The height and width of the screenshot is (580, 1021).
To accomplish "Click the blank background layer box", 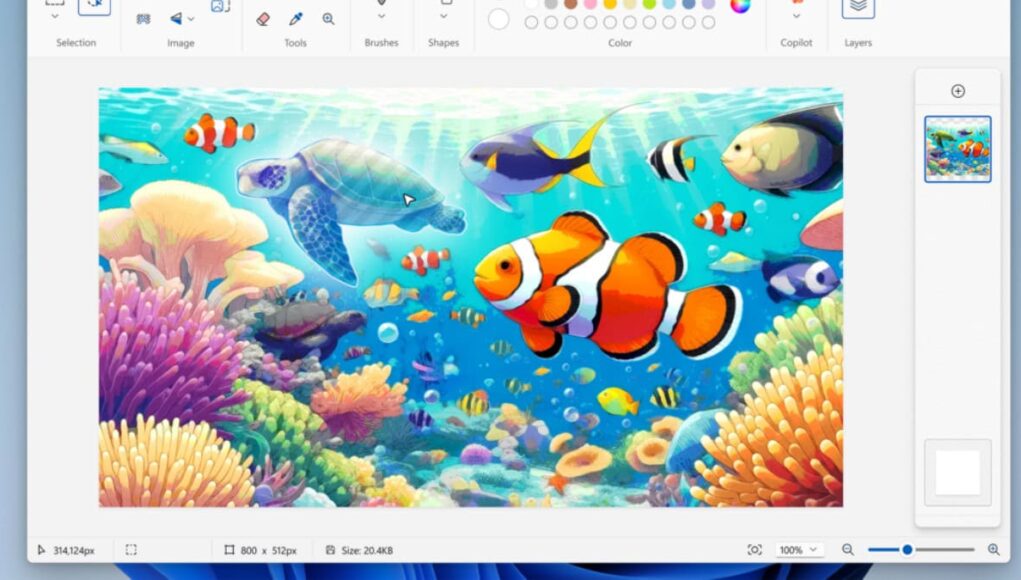I will [x=957, y=472].
